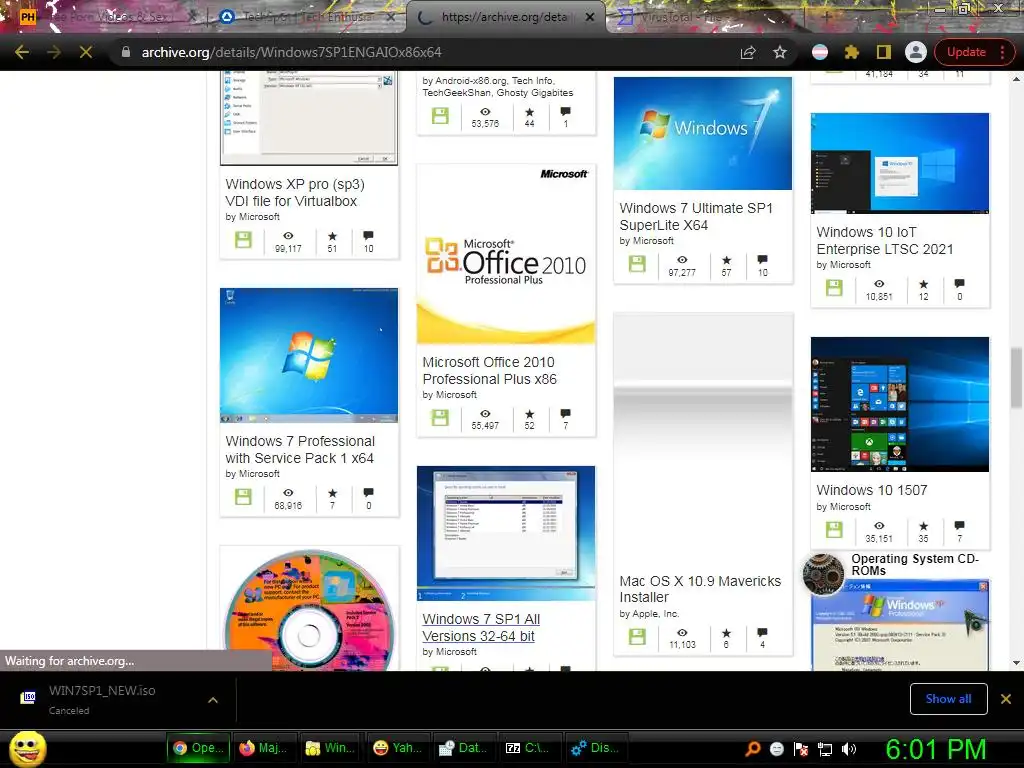Open Operating System CD-ROMs collection
This screenshot has height=768, width=1024.
pos(915,564)
